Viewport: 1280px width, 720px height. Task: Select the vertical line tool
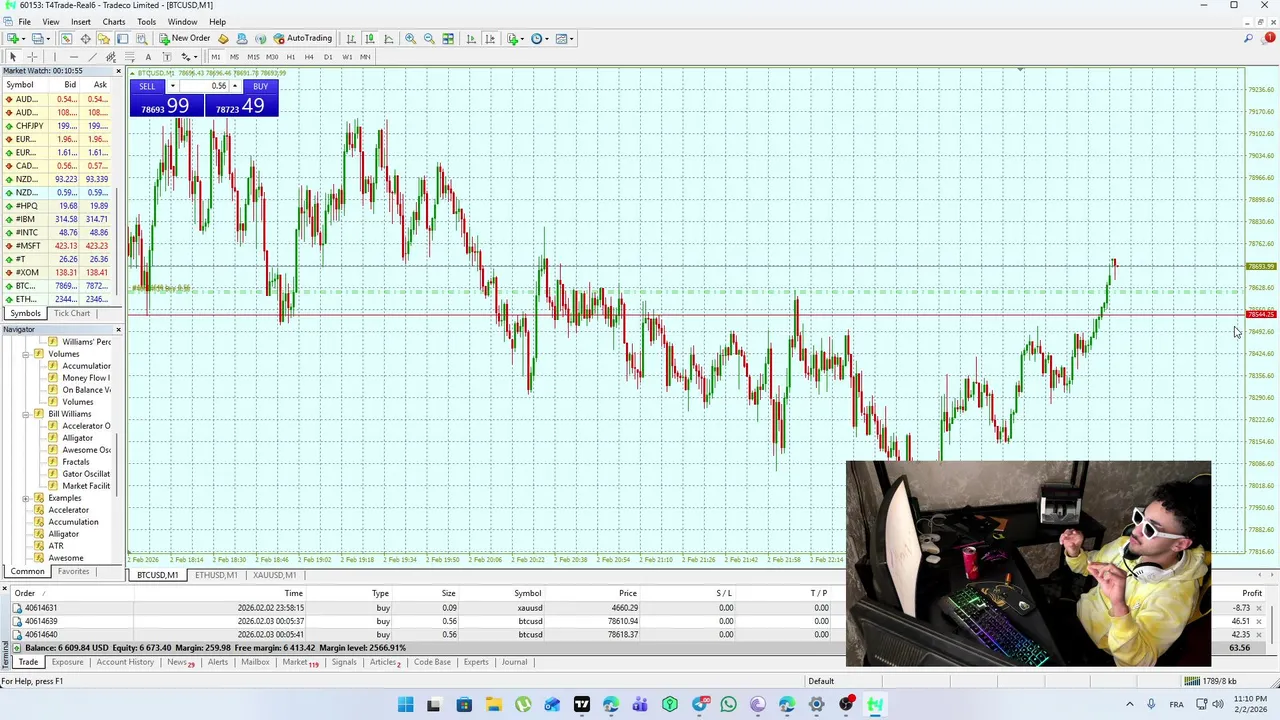click(x=55, y=57)
